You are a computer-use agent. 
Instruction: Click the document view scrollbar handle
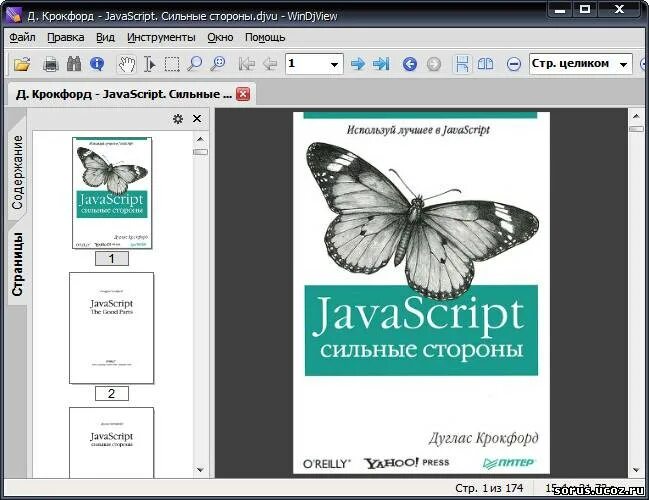(x=636, y=129)
